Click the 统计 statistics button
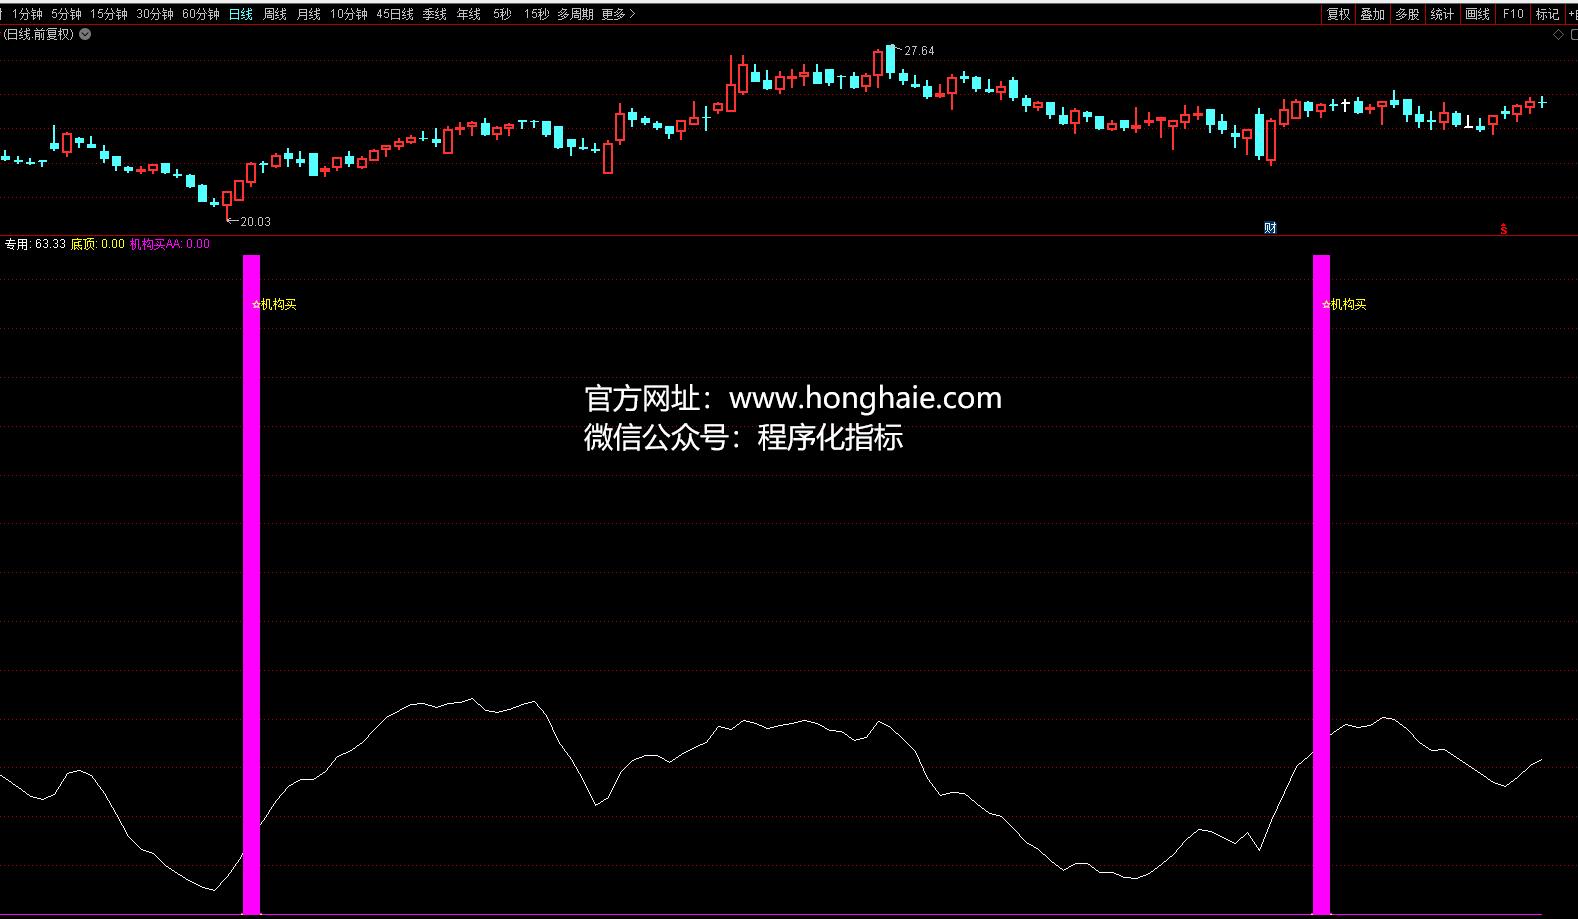This screenshot has width=1578, height=919. (1442, 14)
